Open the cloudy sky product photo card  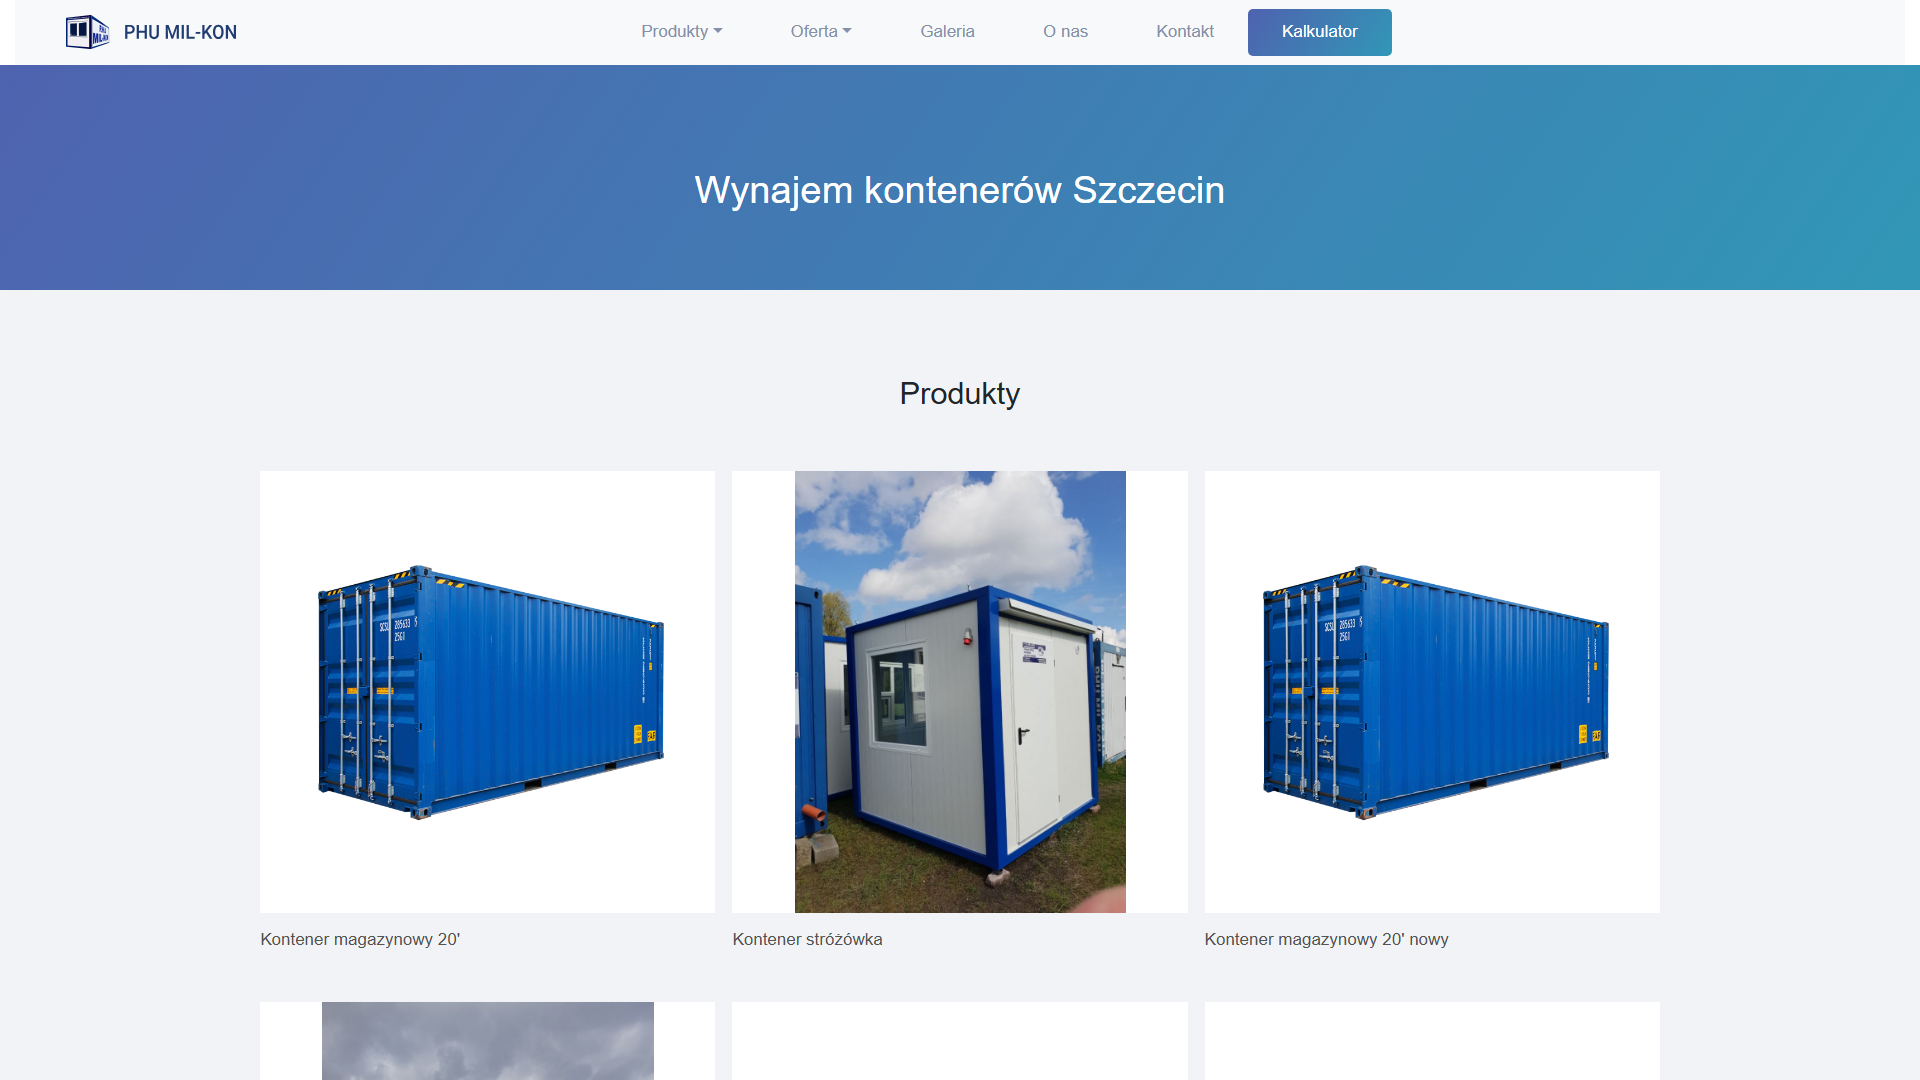click(x=488, y=1040)
